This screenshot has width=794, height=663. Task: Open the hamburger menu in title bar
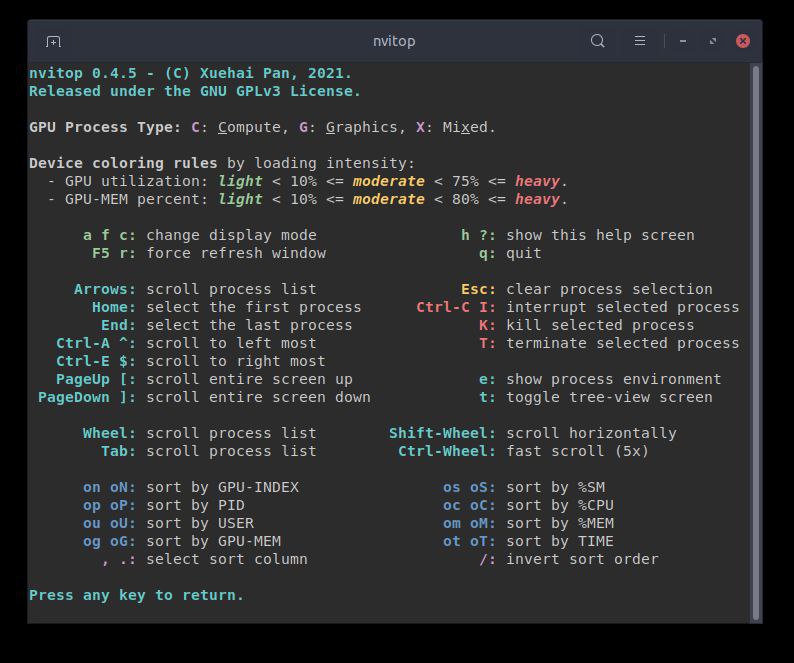640,41
